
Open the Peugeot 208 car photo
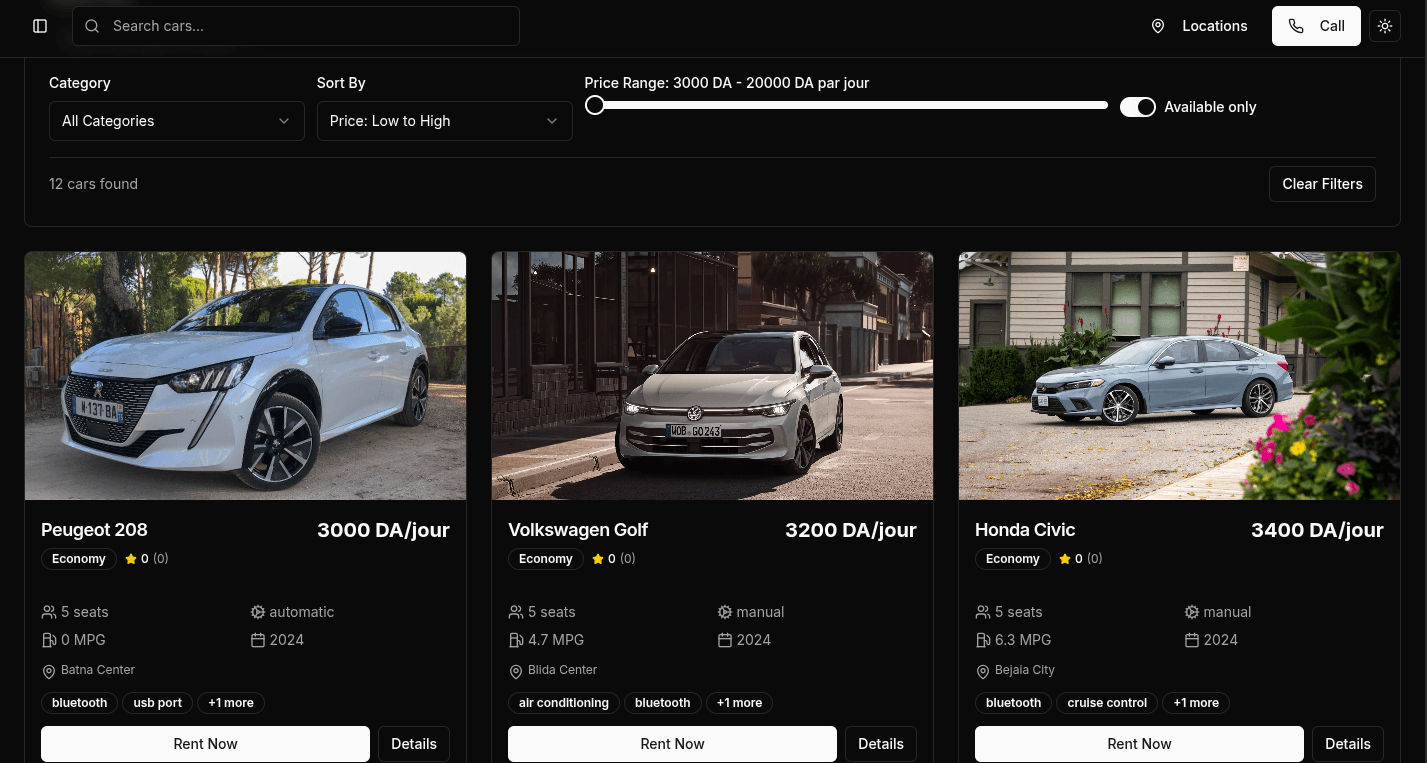[245, 376]
